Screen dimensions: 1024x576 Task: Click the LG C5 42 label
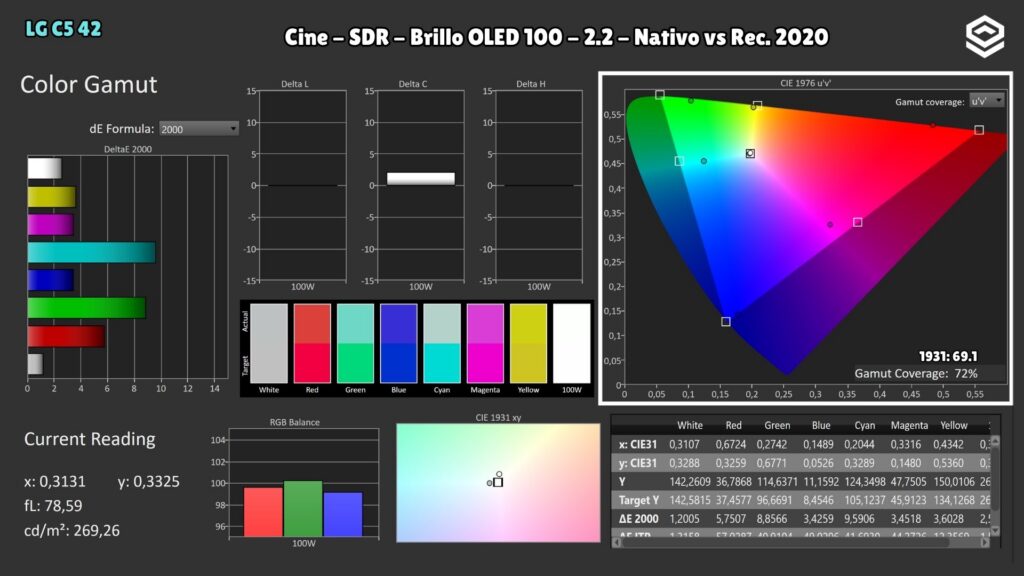(x=63, y=29)
